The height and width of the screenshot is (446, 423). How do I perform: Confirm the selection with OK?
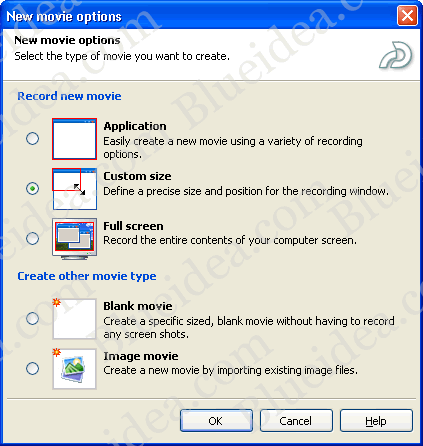pos(216,421)
